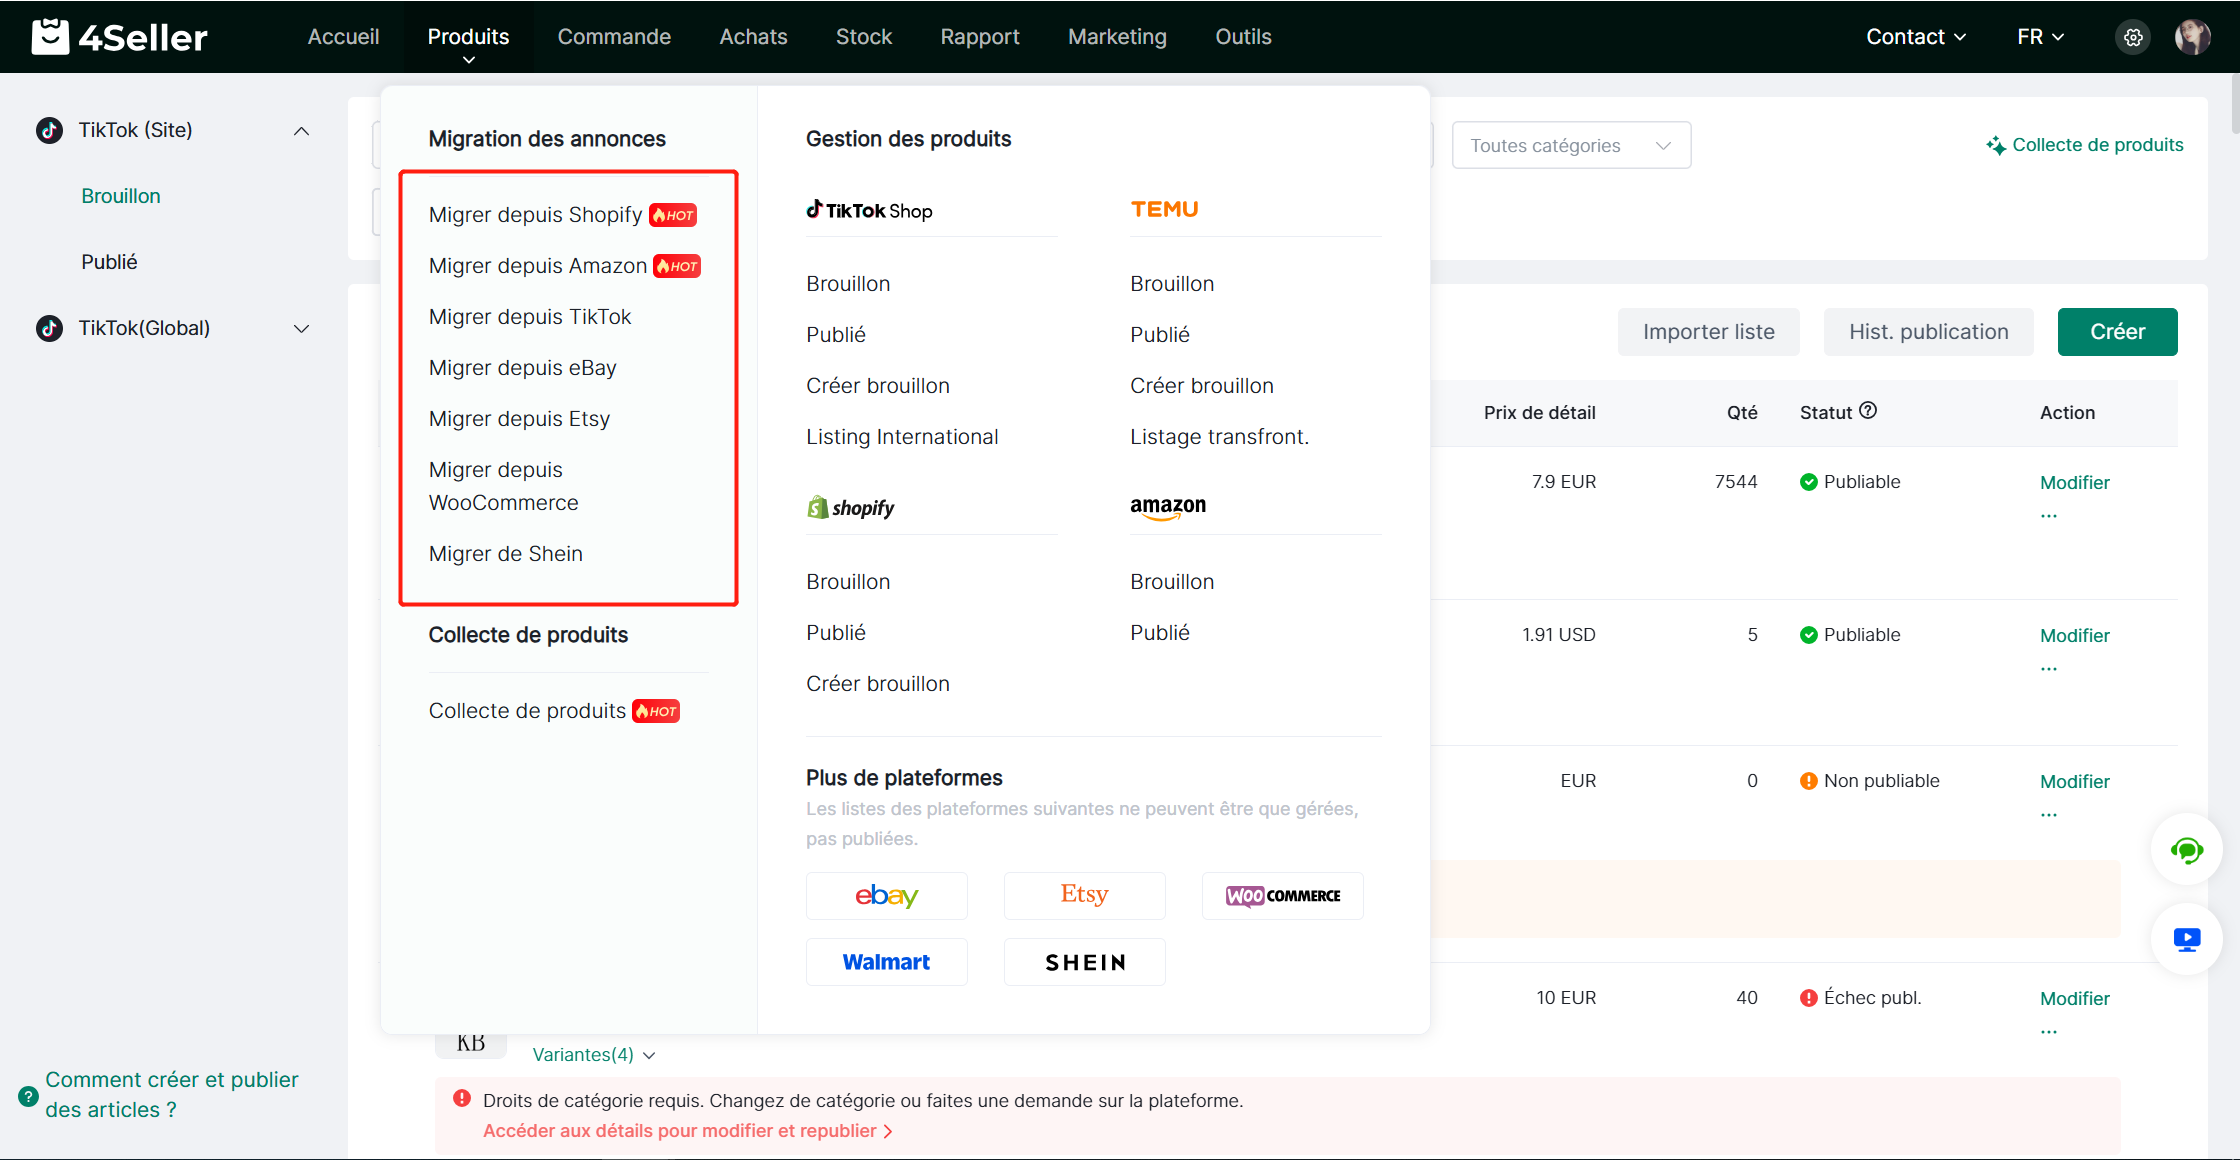Click Modifier for the 7.9 EUR row

[x=2075, y=483]
